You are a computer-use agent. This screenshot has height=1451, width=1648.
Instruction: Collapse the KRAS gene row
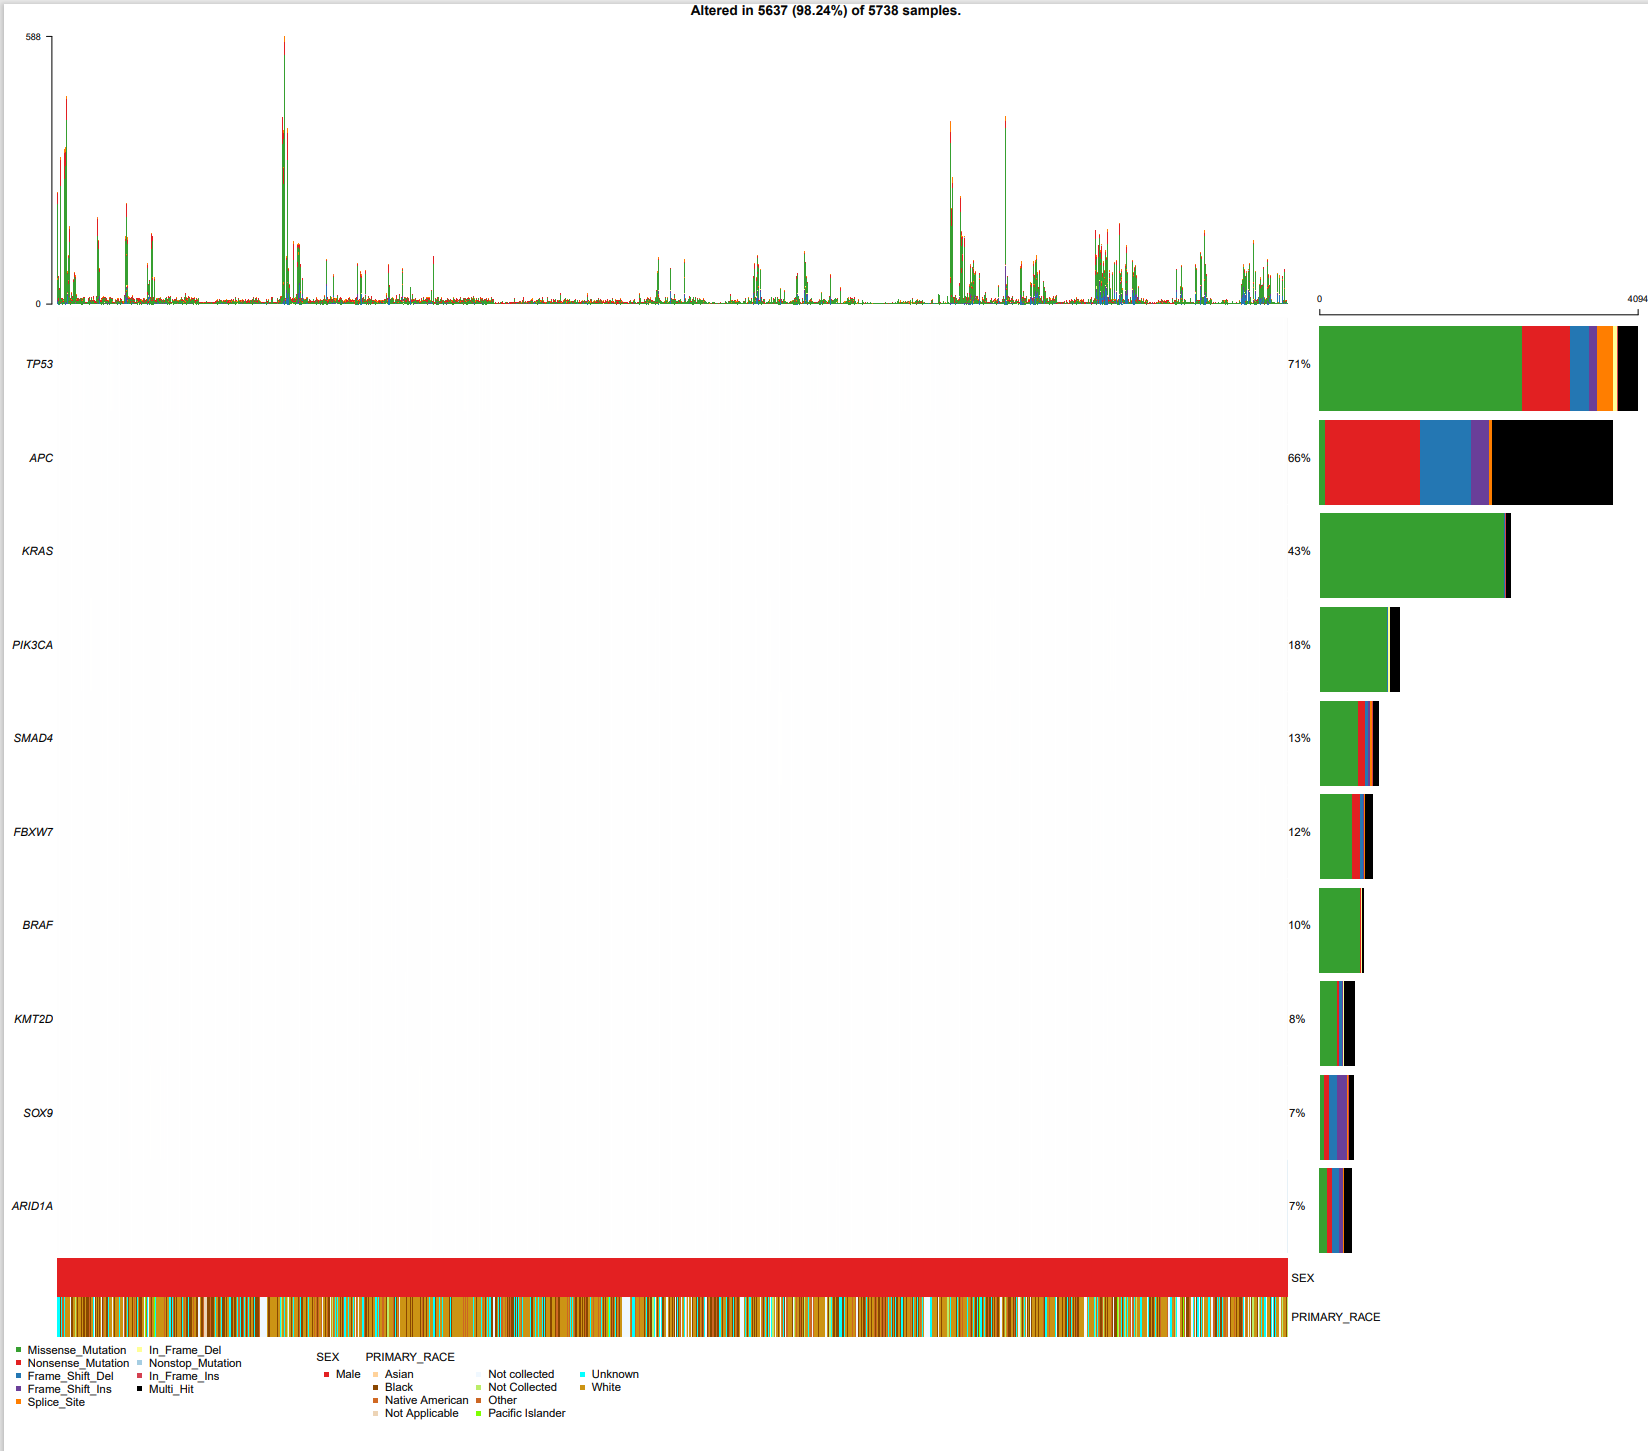pyautogui.click(x=38, y=551)
